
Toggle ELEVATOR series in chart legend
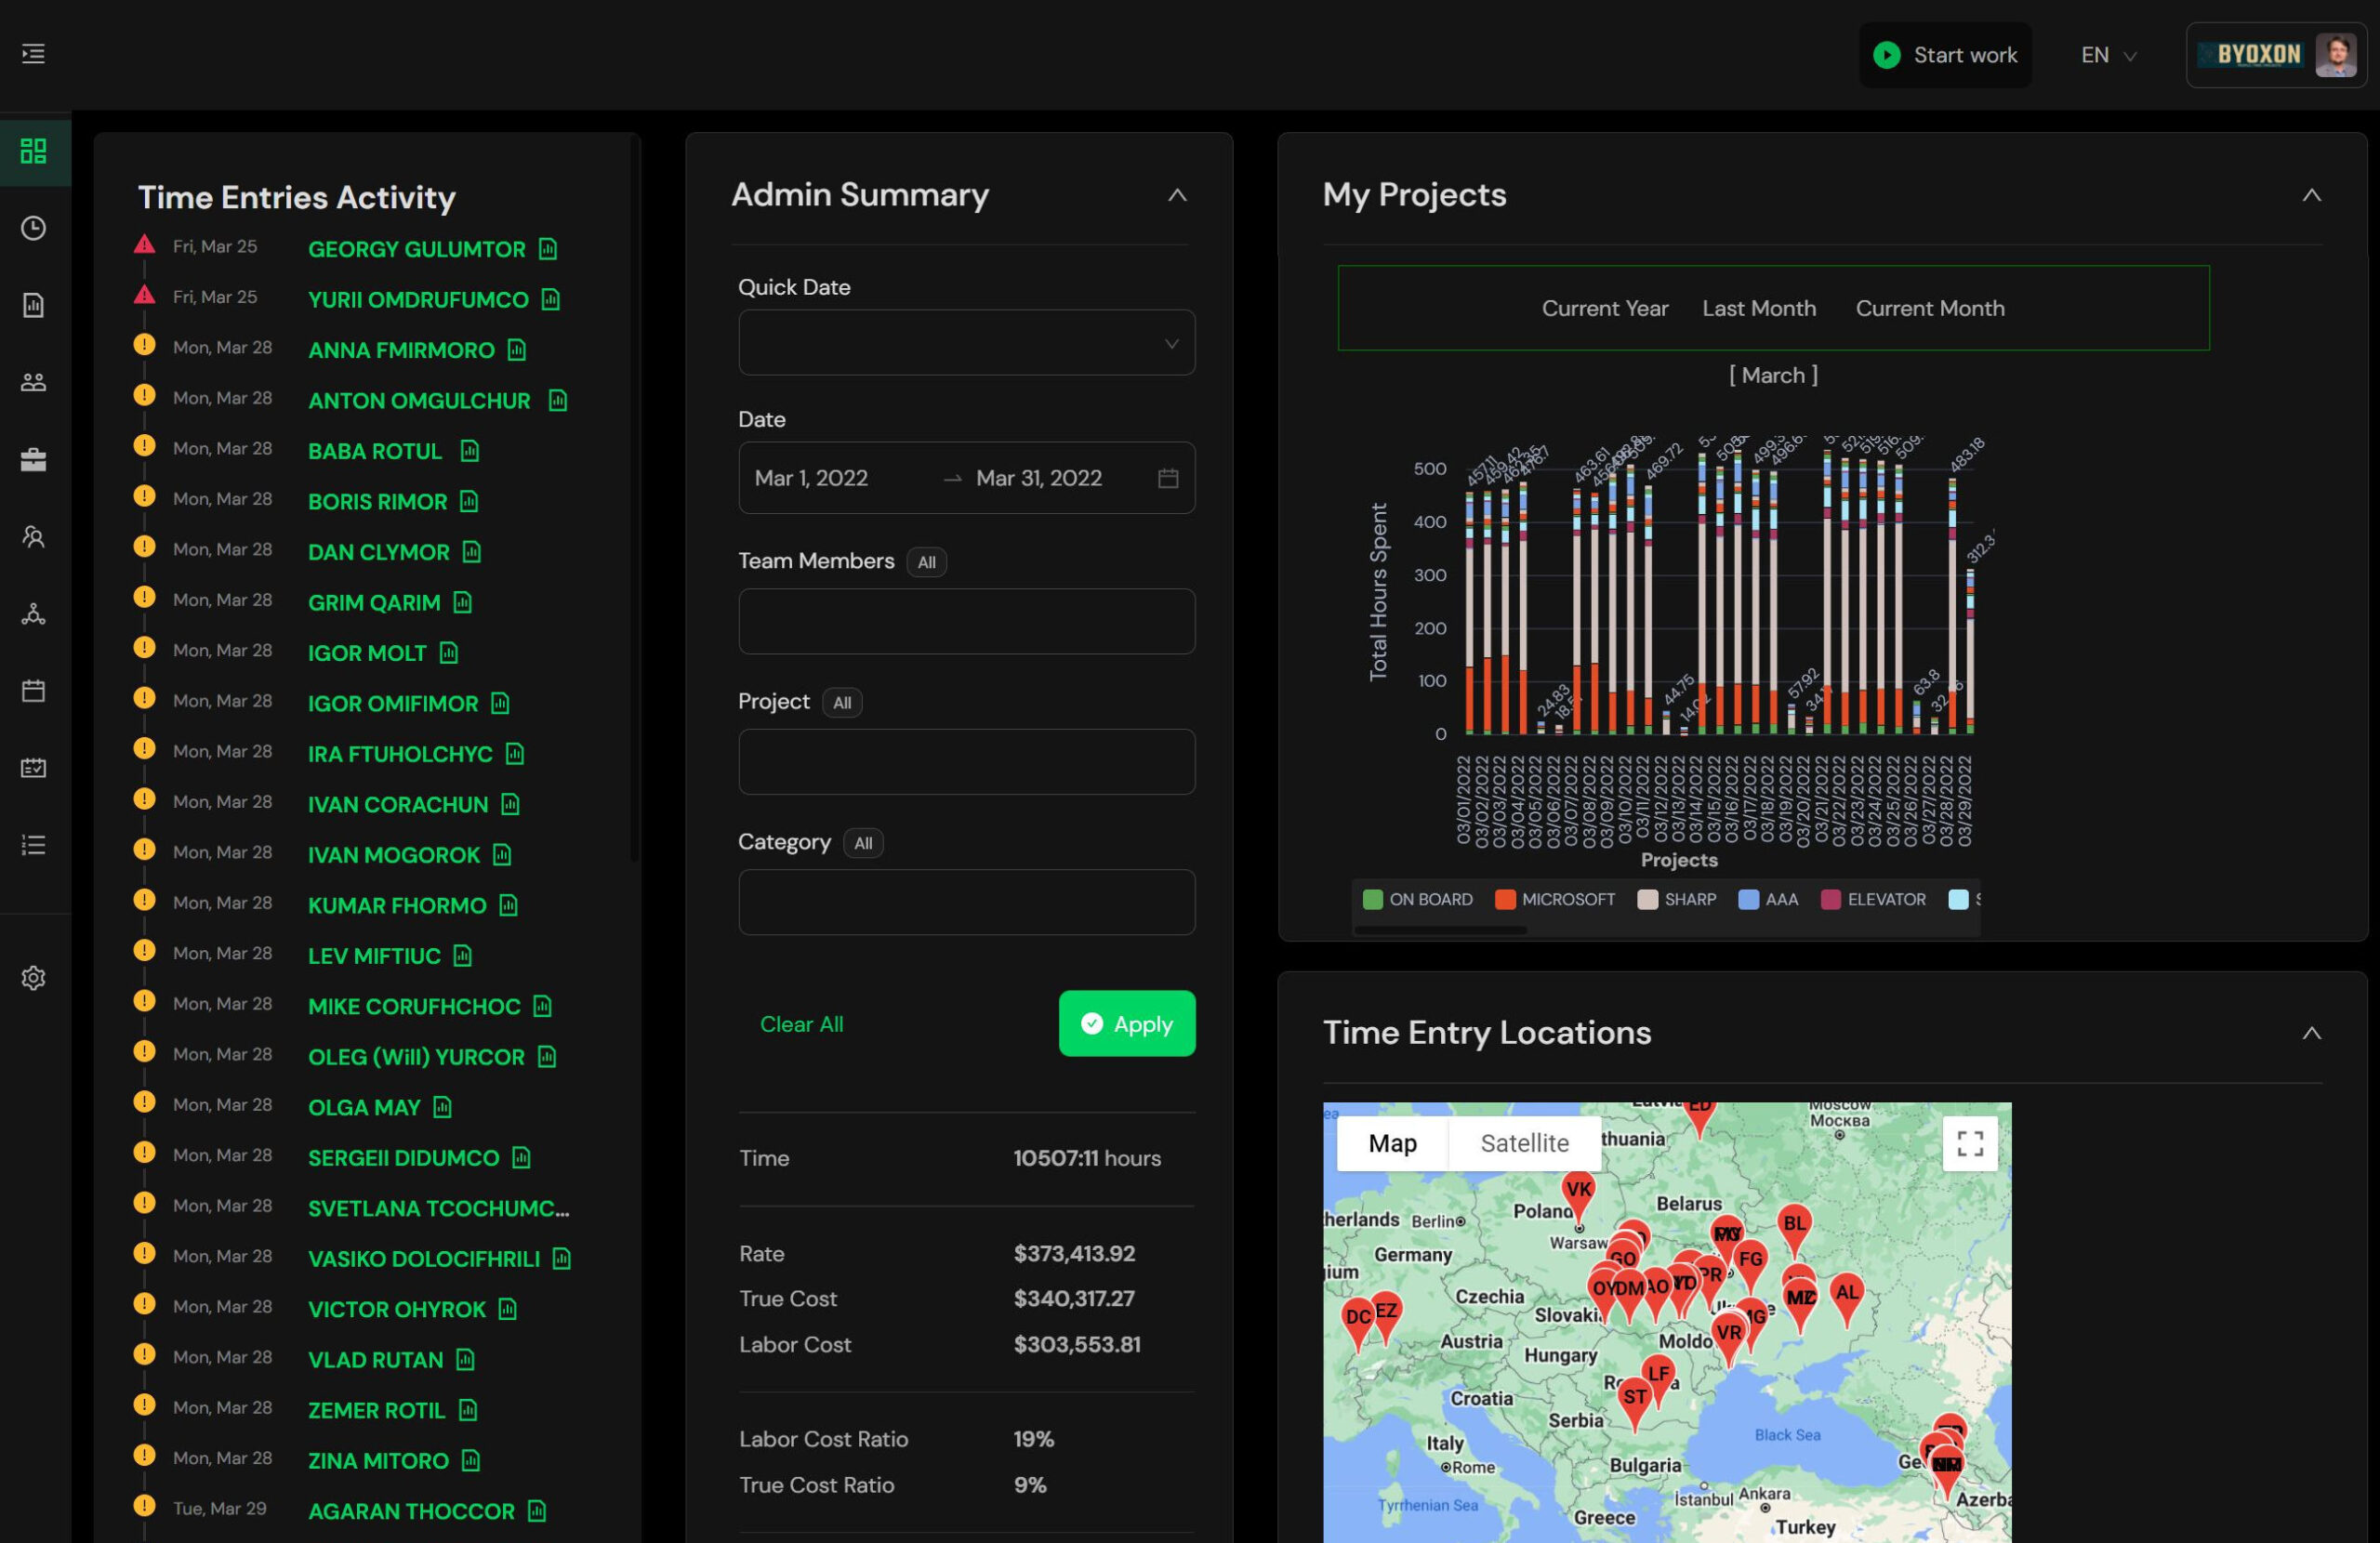(x=1873, y=899)
